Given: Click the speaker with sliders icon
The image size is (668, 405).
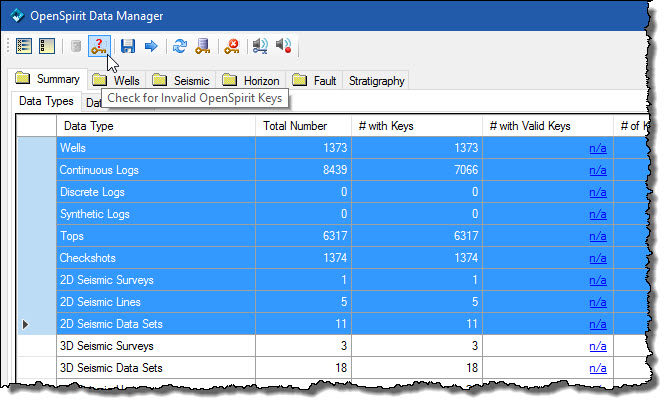Looking at the screenshot, I should (x=261, y=46).
